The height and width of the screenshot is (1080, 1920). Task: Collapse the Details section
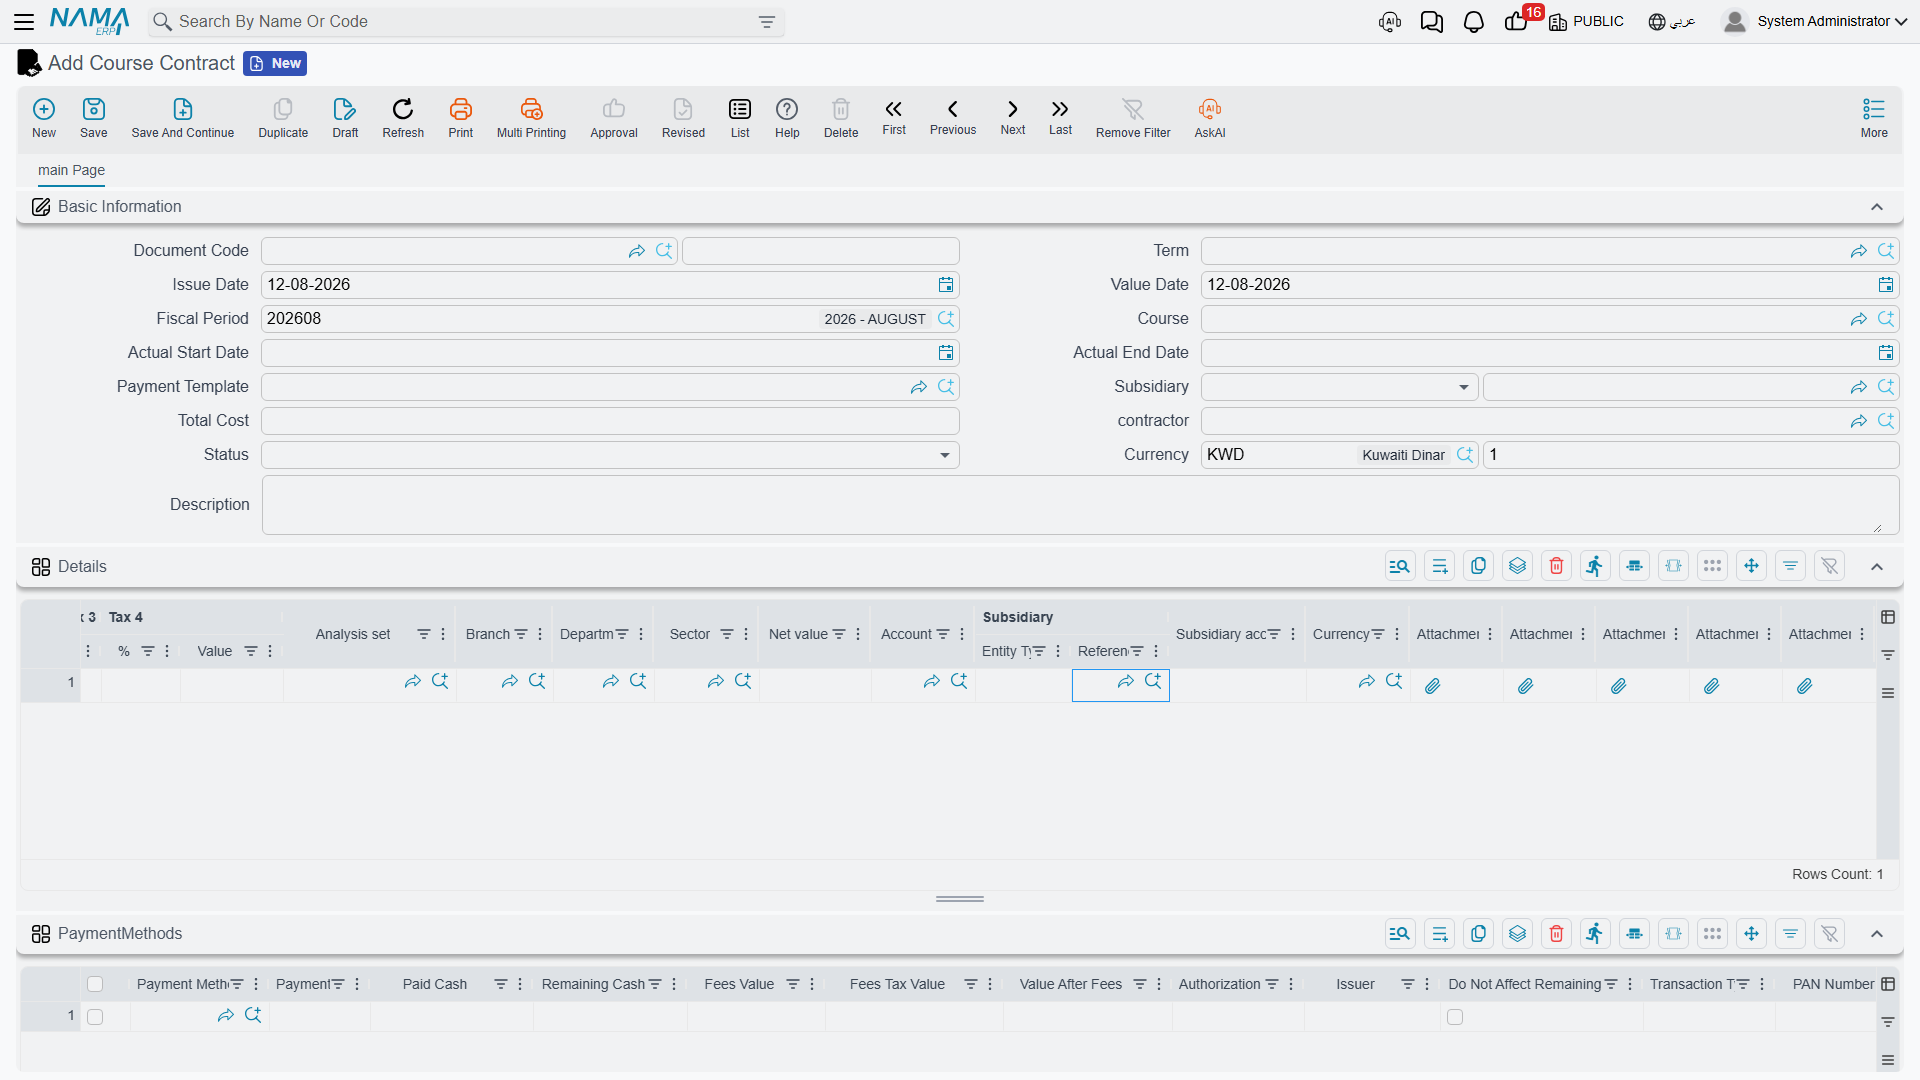point(1877,567)
